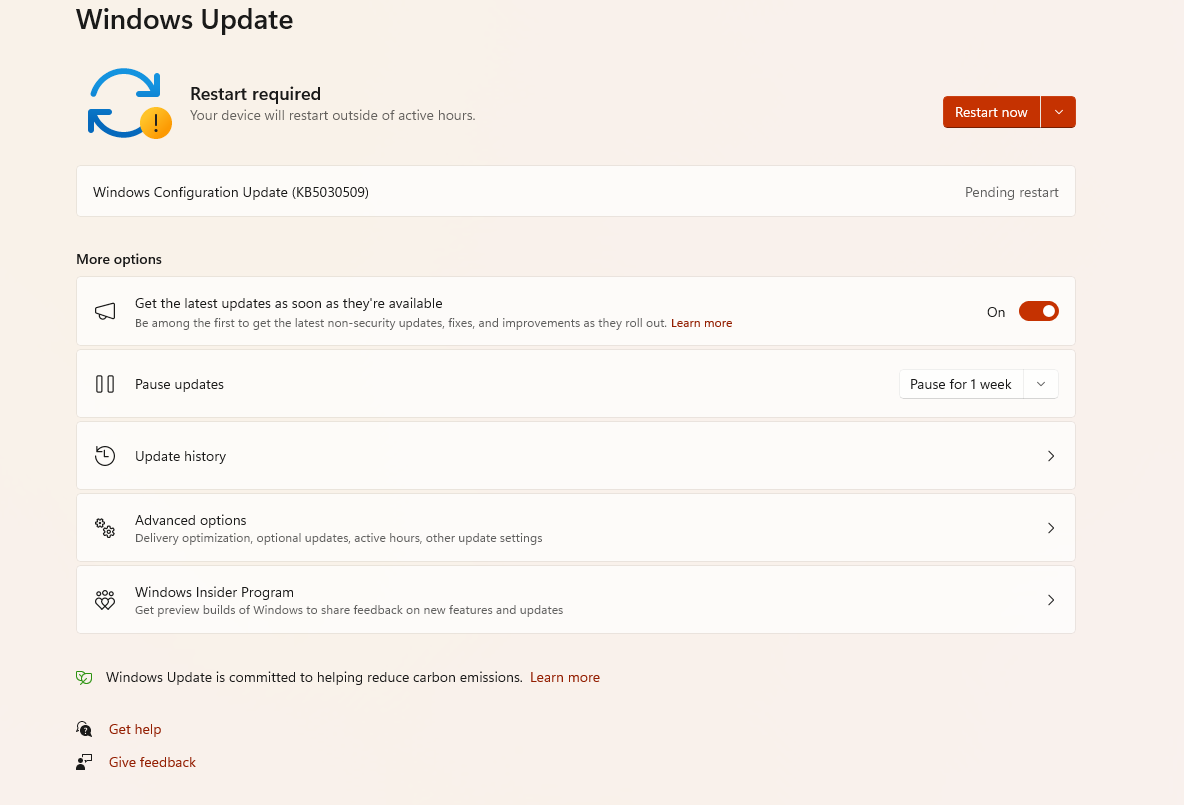
Task: Click the Windows Insider Program hearts icon
Action: pyautogui.click(x=105, y=600)
